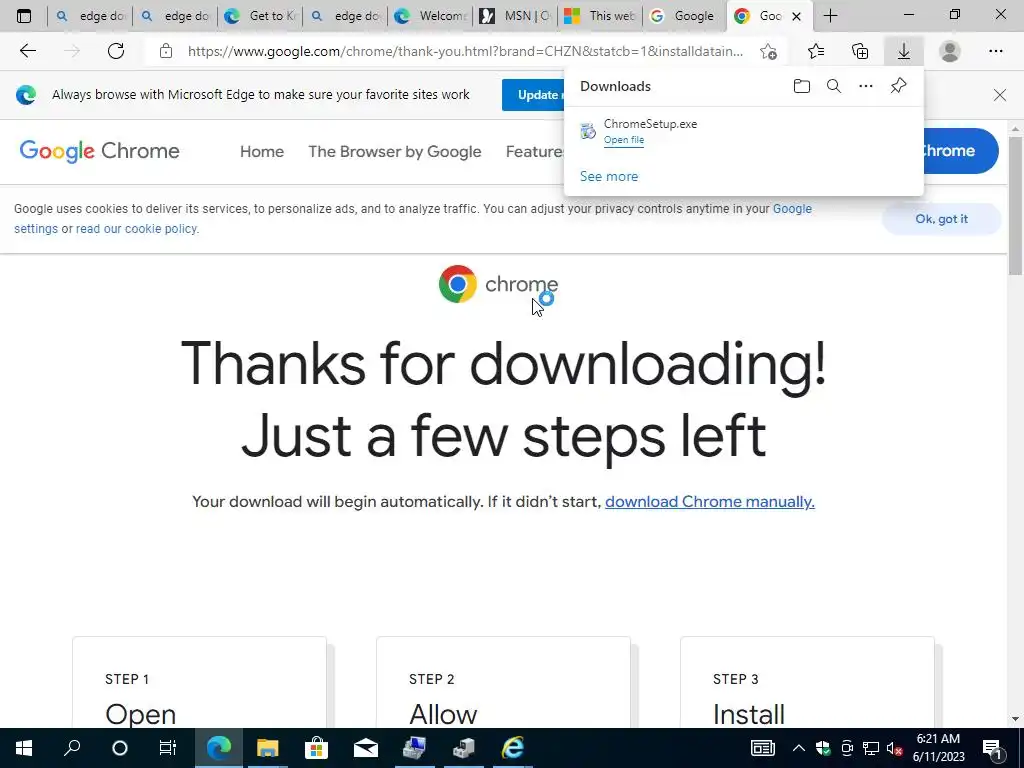Open File Explorer from taskbar
The image size is (1024, 768).
click(x=267, y=748)
